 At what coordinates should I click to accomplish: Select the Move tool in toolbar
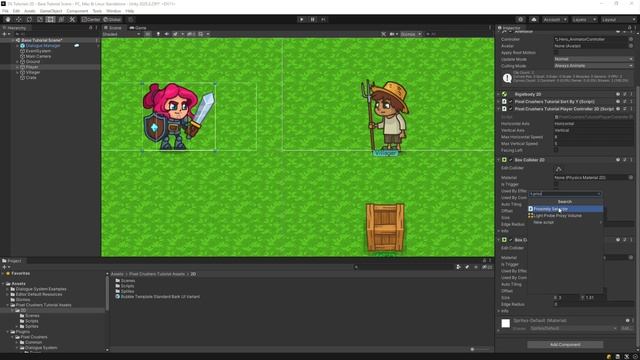point(18,20)
